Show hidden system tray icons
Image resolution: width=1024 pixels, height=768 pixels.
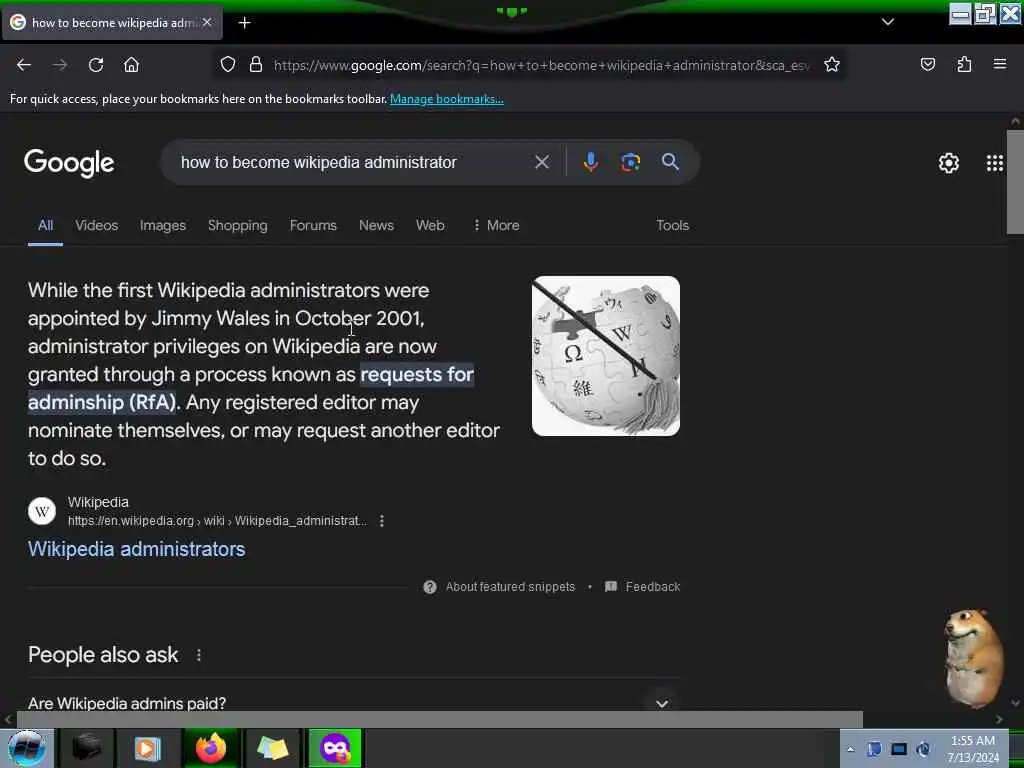850,750
